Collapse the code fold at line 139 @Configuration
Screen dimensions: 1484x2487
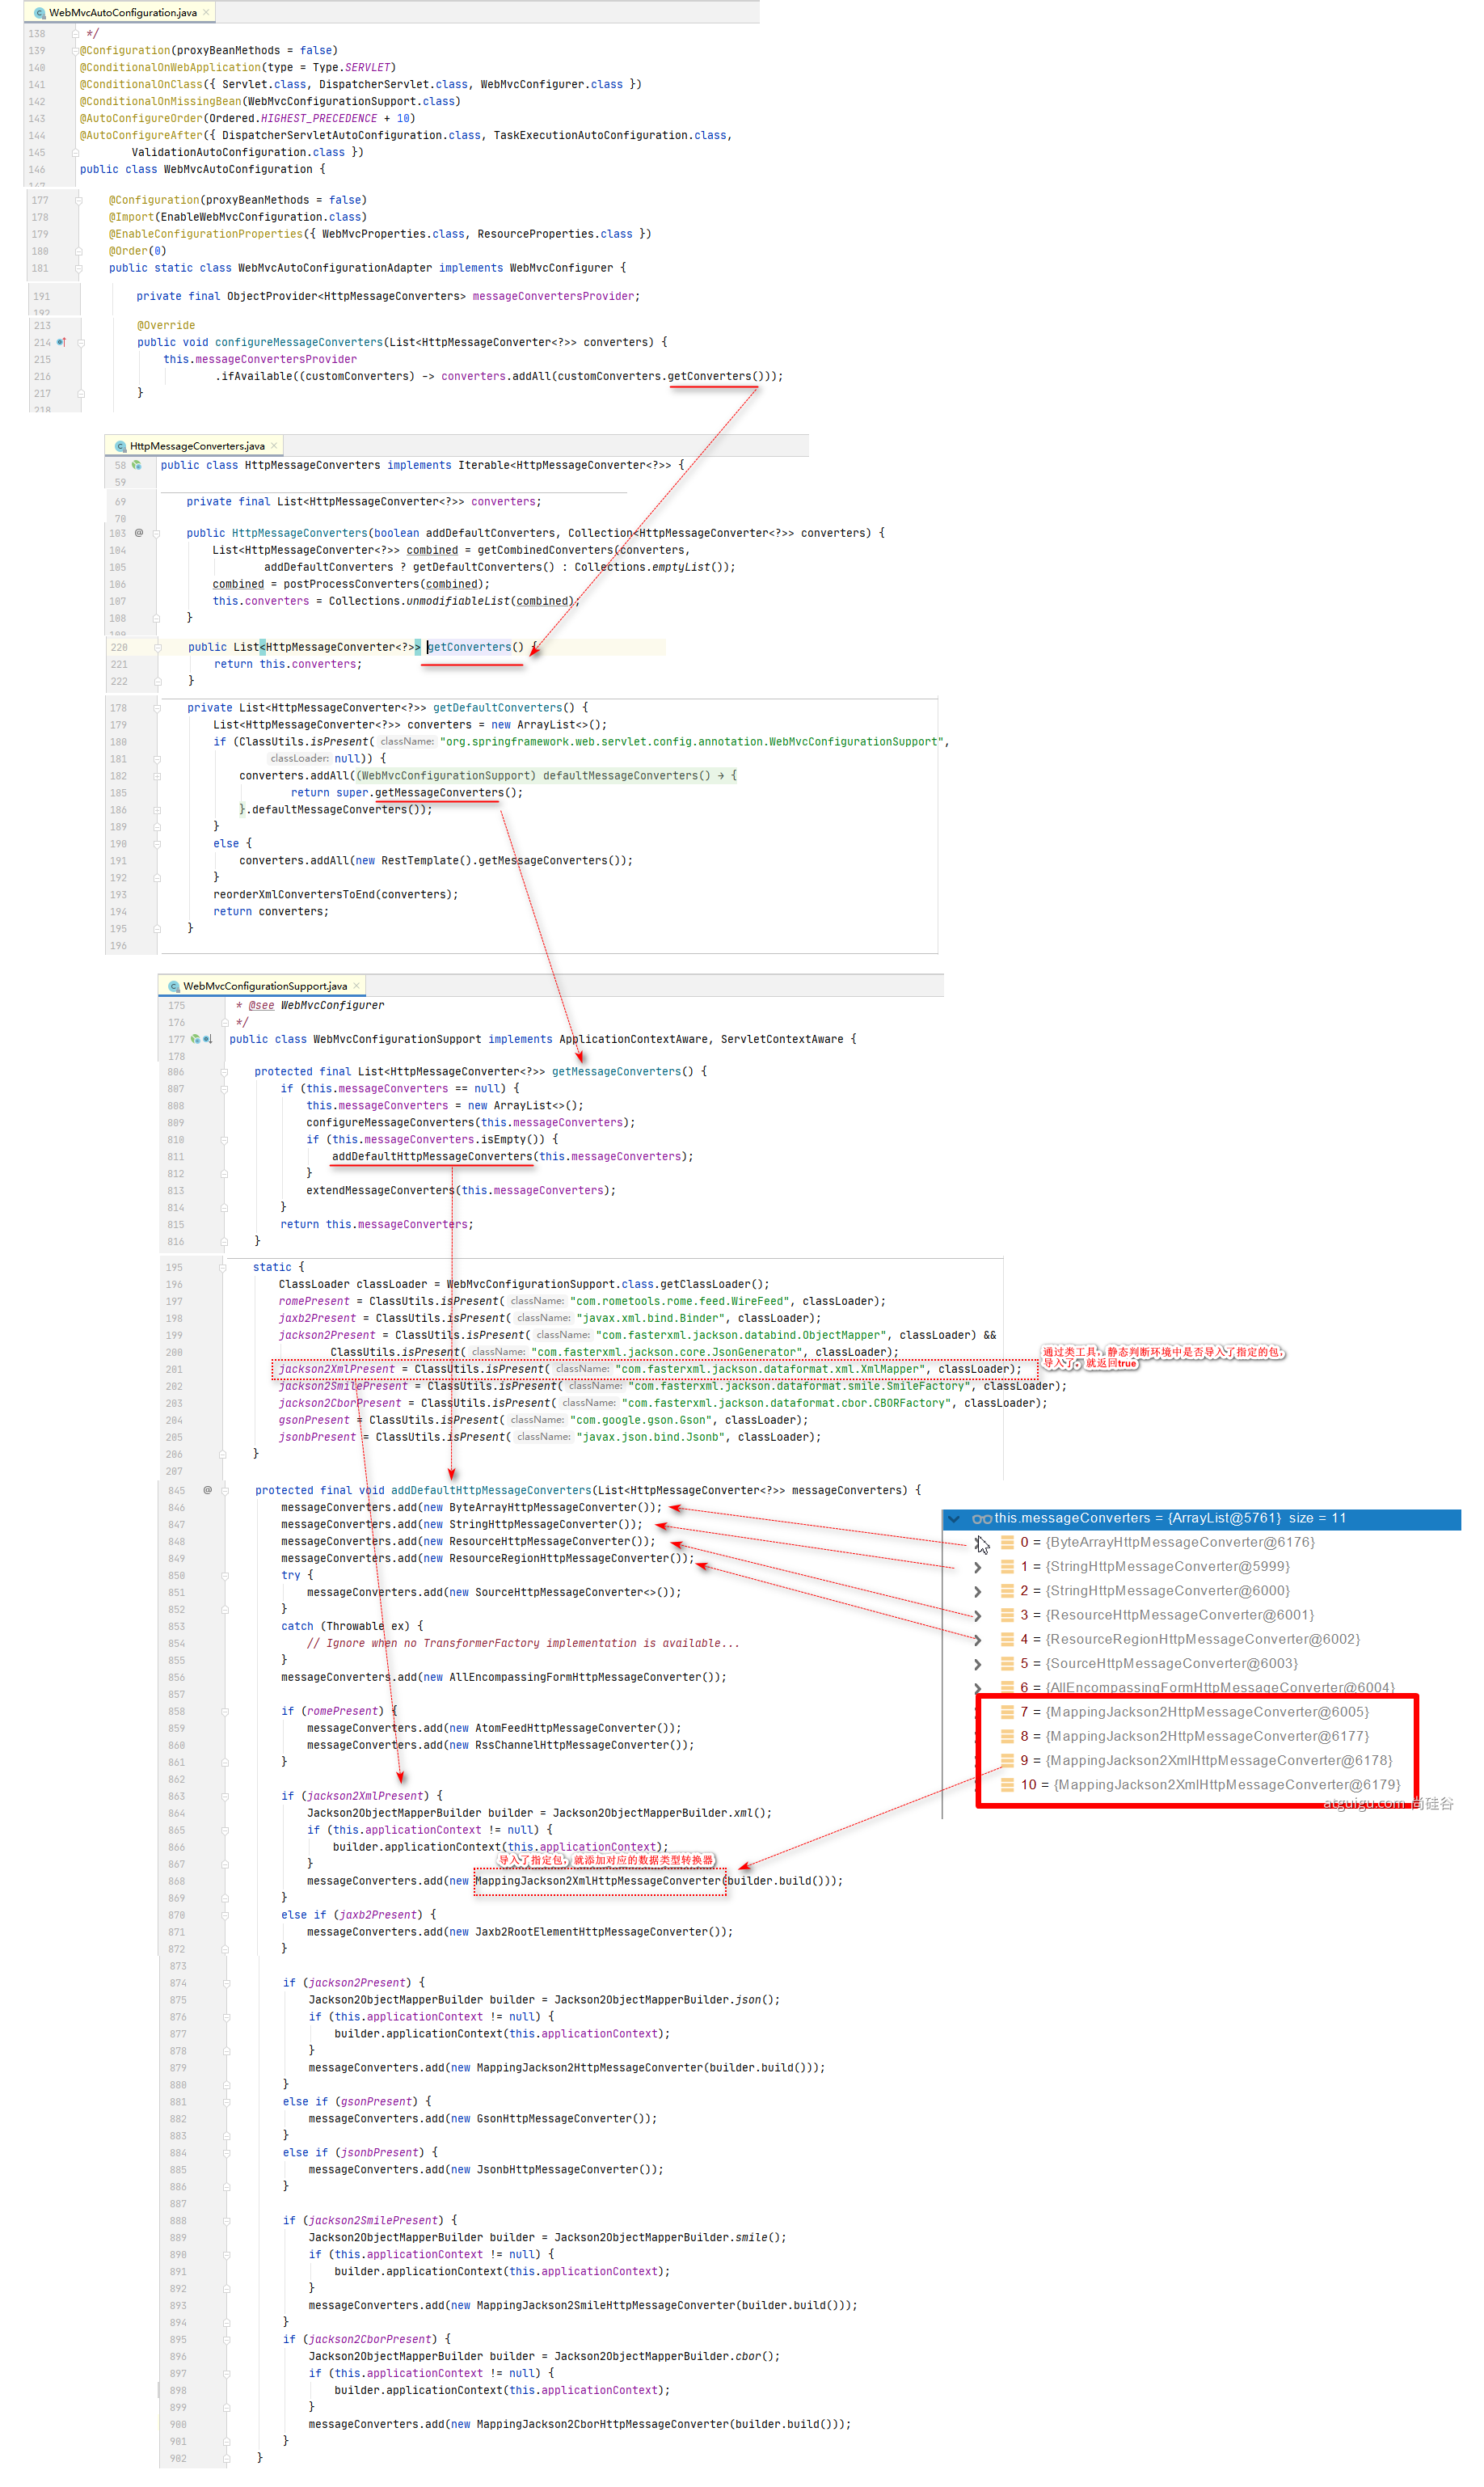coord(75,50)
